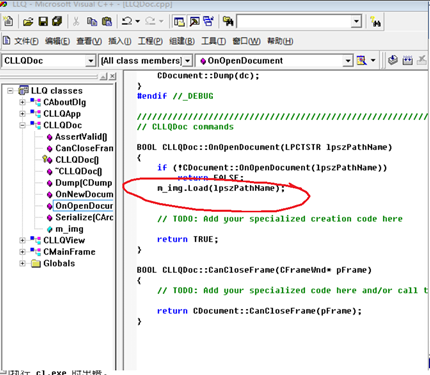Select CAboutDlg in class tree
The height and width of the screenshot is (375, 430).
coord(65,102)
